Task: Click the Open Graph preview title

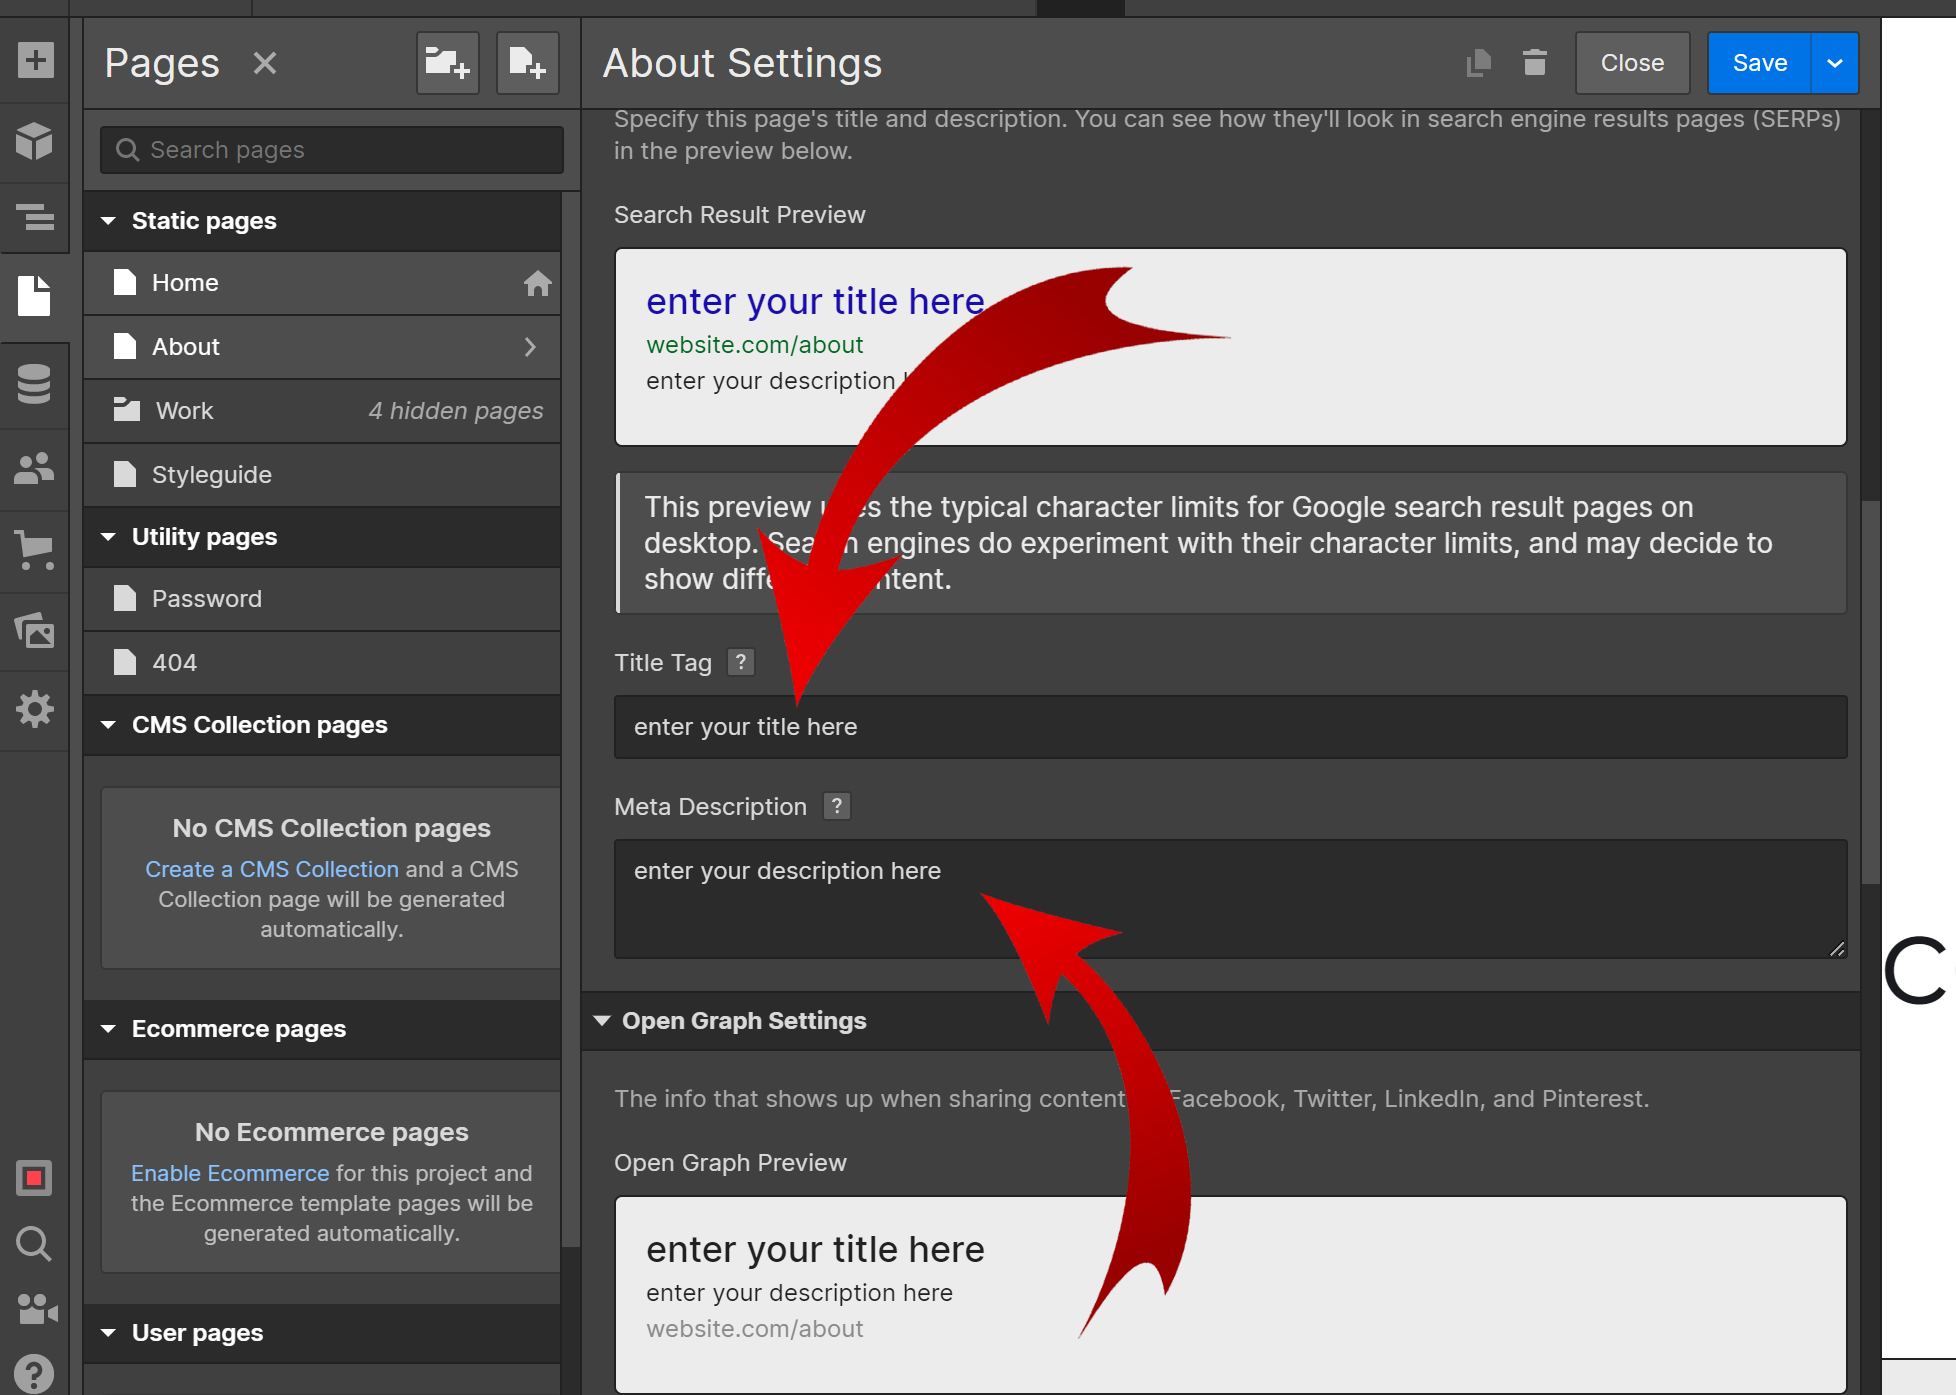Action: (x=815, y=1249)
